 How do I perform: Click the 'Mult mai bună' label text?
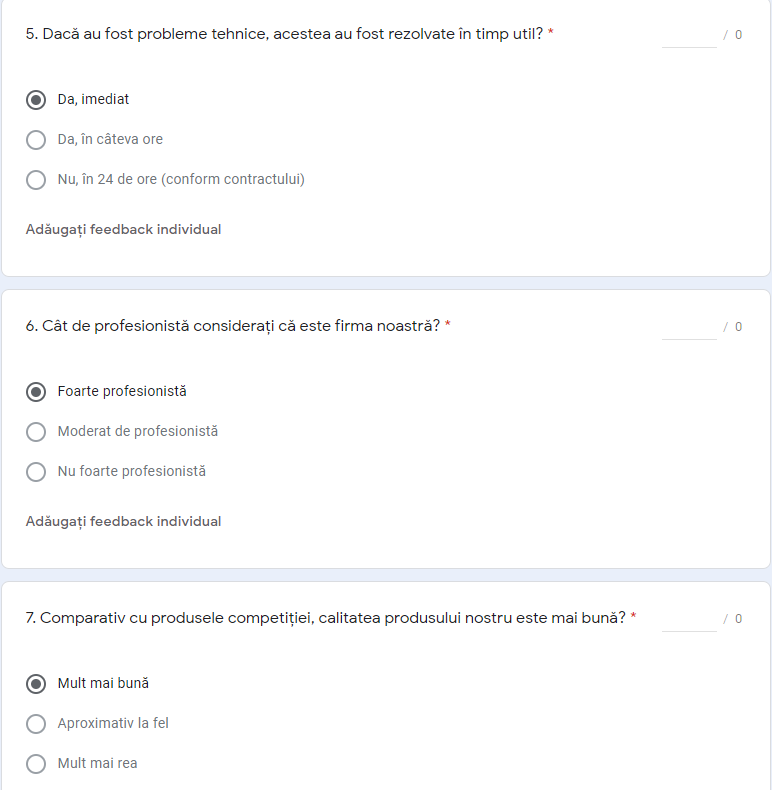pyautogui.click(x=103, y=684)
